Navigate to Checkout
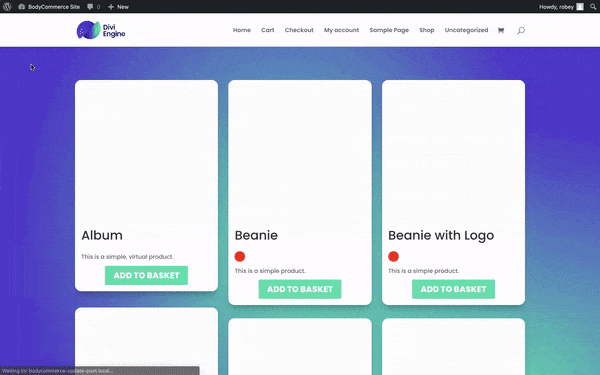Screen dimensions: 600x375 pos(299,30)
